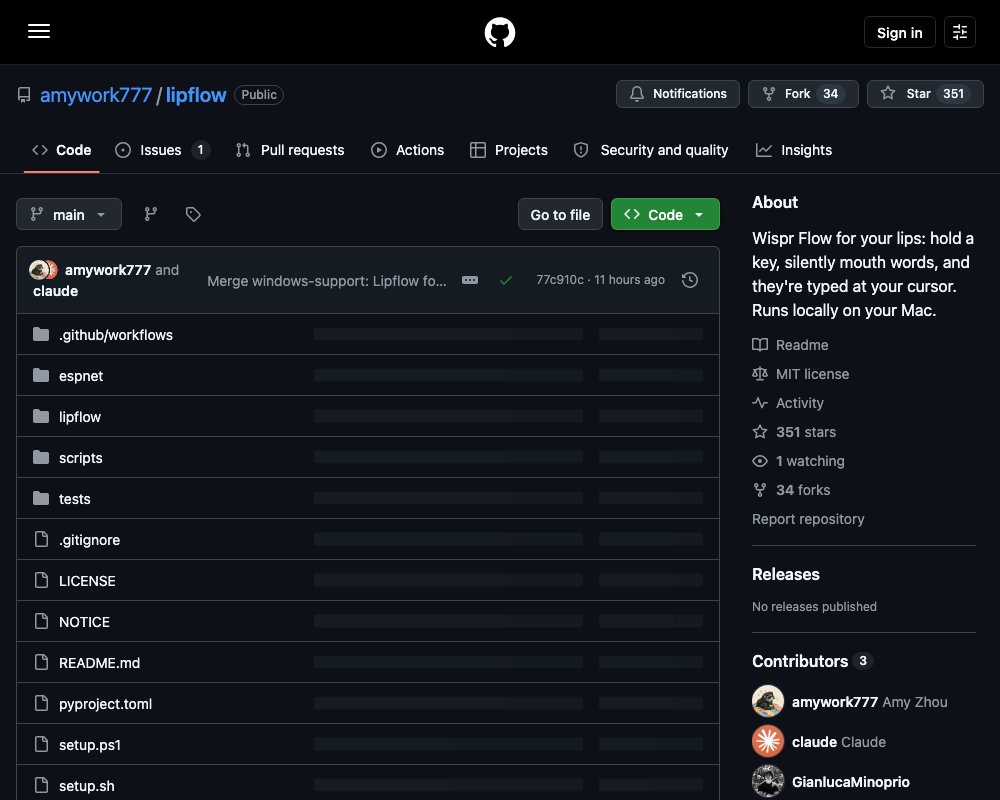The image size is (1000, 800).
Task: View tags via the tag icon
Action: (x=193, y=214)
